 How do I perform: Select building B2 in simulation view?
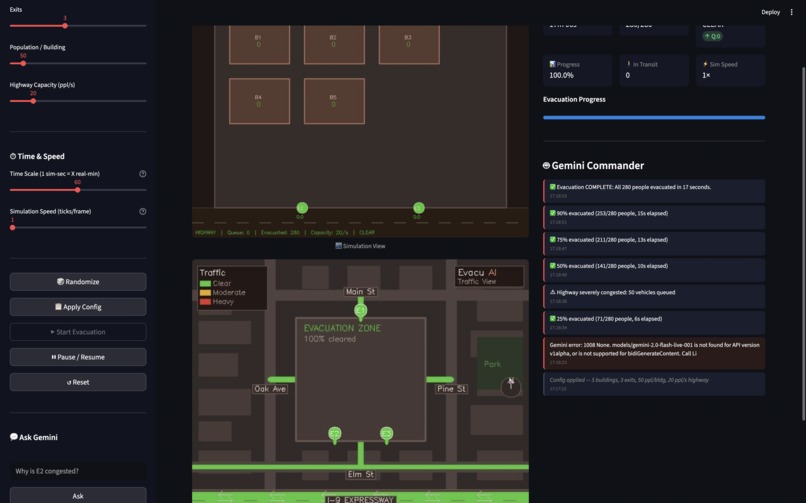(x=334, y=45)
